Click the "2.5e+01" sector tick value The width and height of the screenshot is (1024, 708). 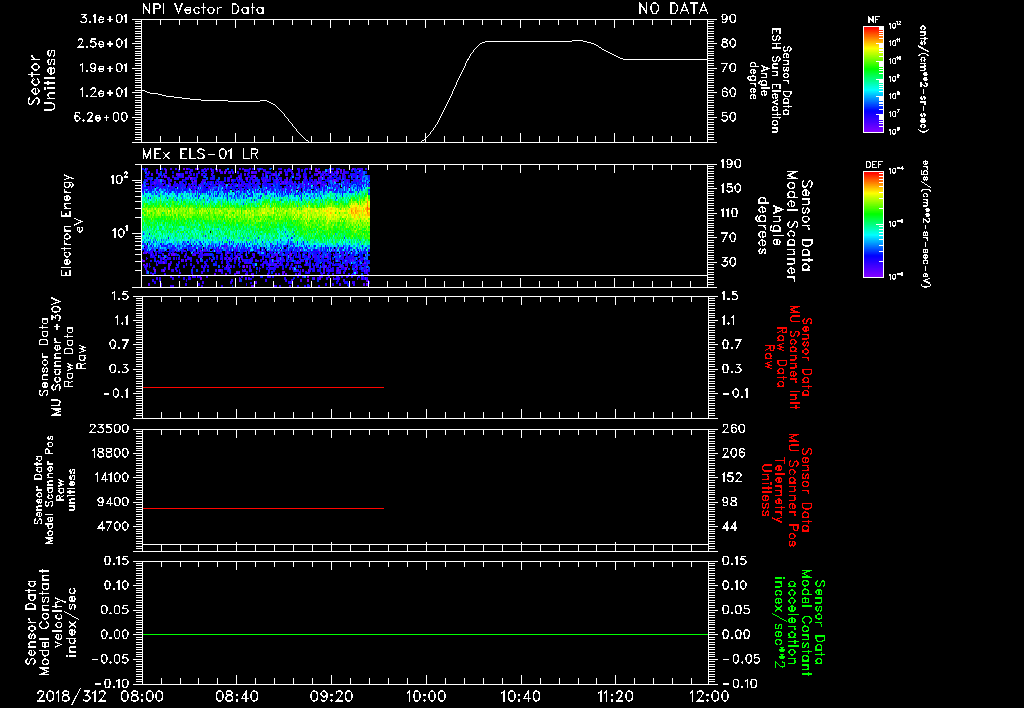click(x=104, y=43)
